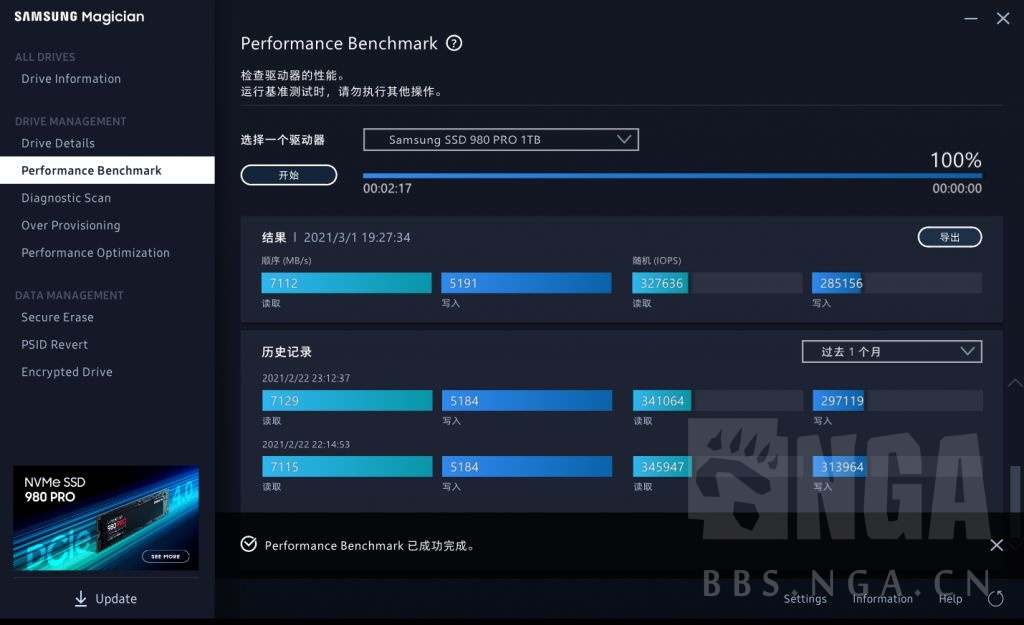Click the benchmark progress bar at 100%
Viewport: 1024px width, 625px height.
point(670,175)
